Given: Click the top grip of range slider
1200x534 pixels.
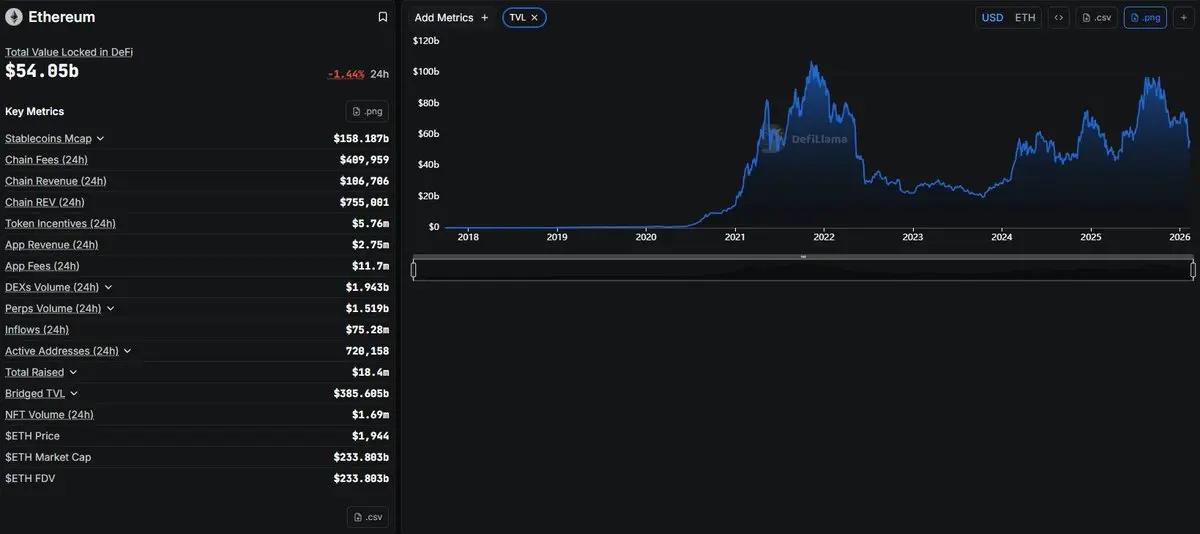Looking at the screenshot, I should click(803, 257).
